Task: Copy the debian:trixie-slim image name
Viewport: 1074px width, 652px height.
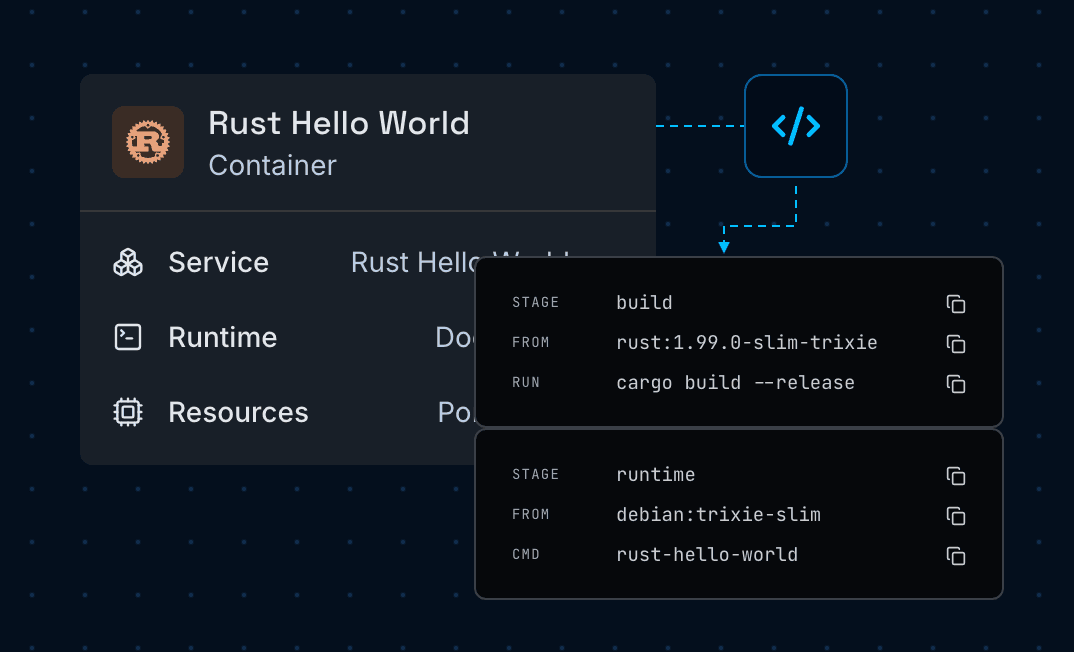Action: [x=956, y=515]
